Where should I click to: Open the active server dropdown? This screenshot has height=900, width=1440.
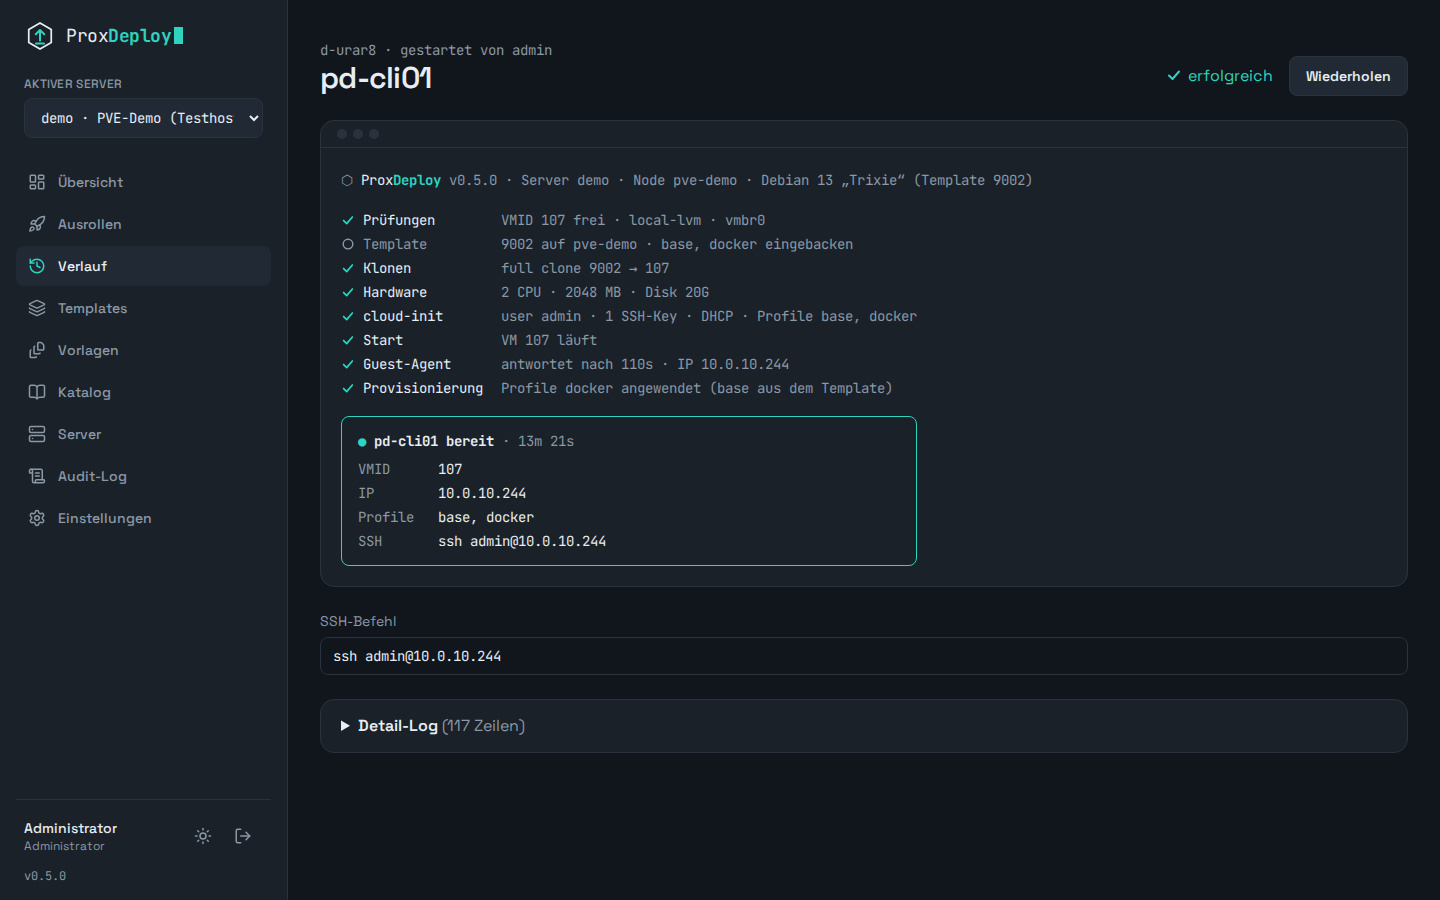click(143, 118)
